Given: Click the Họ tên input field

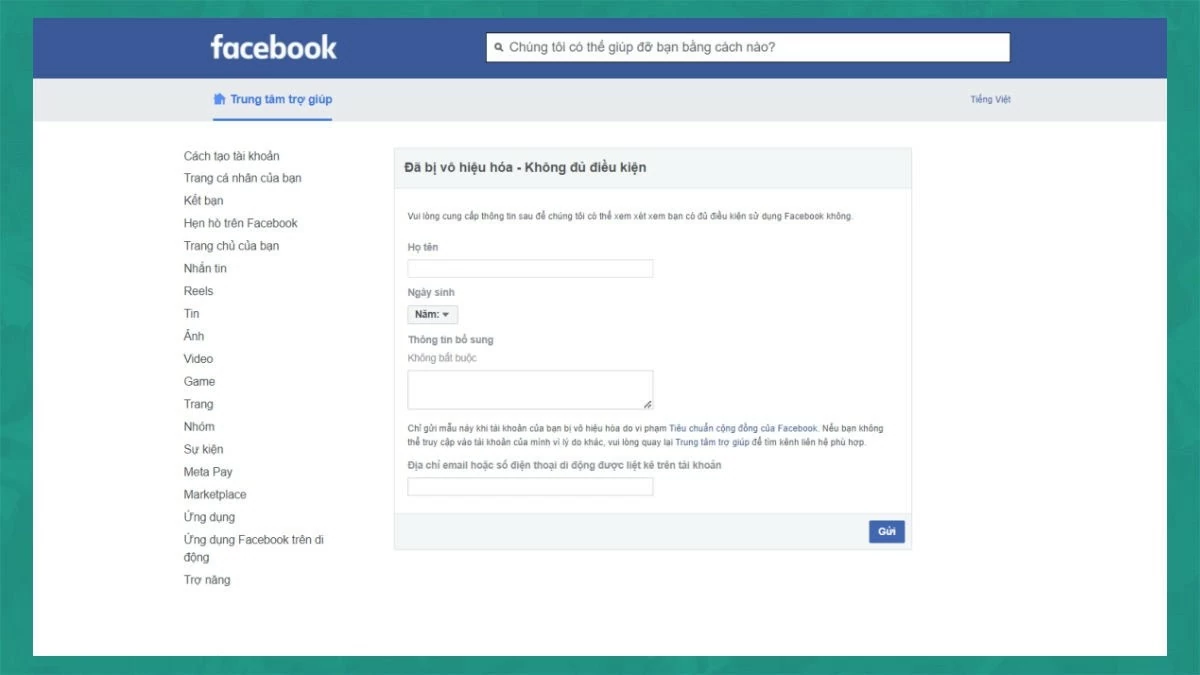Looking at the screenshot, I should coord(530,268).
